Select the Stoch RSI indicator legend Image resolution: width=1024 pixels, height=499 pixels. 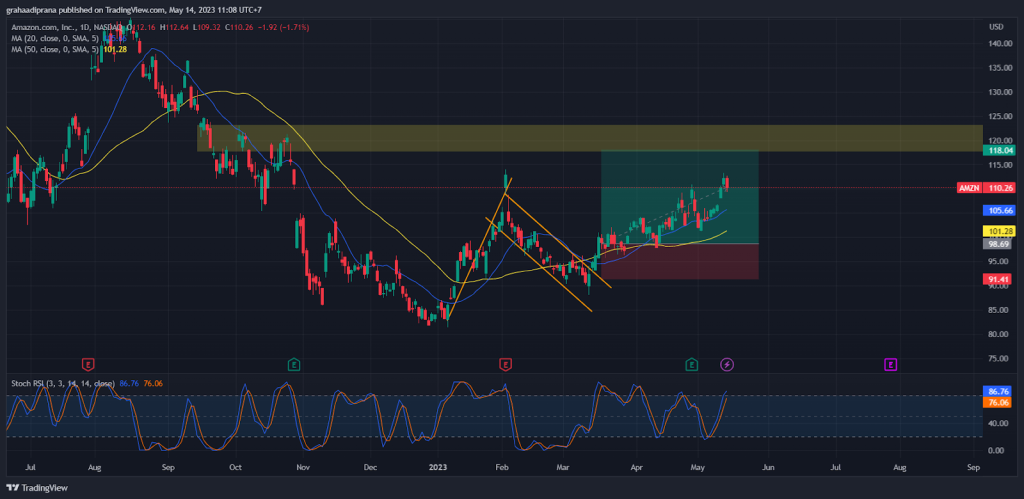63,383
